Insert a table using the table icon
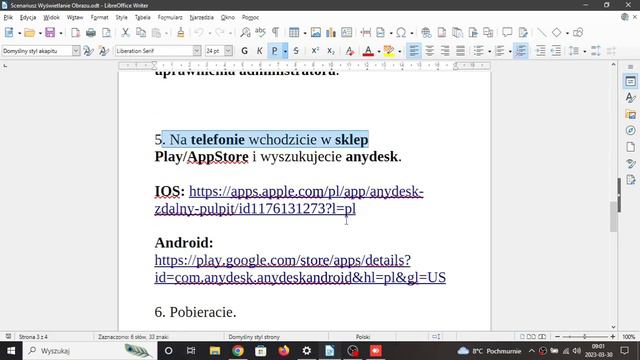 294,33
